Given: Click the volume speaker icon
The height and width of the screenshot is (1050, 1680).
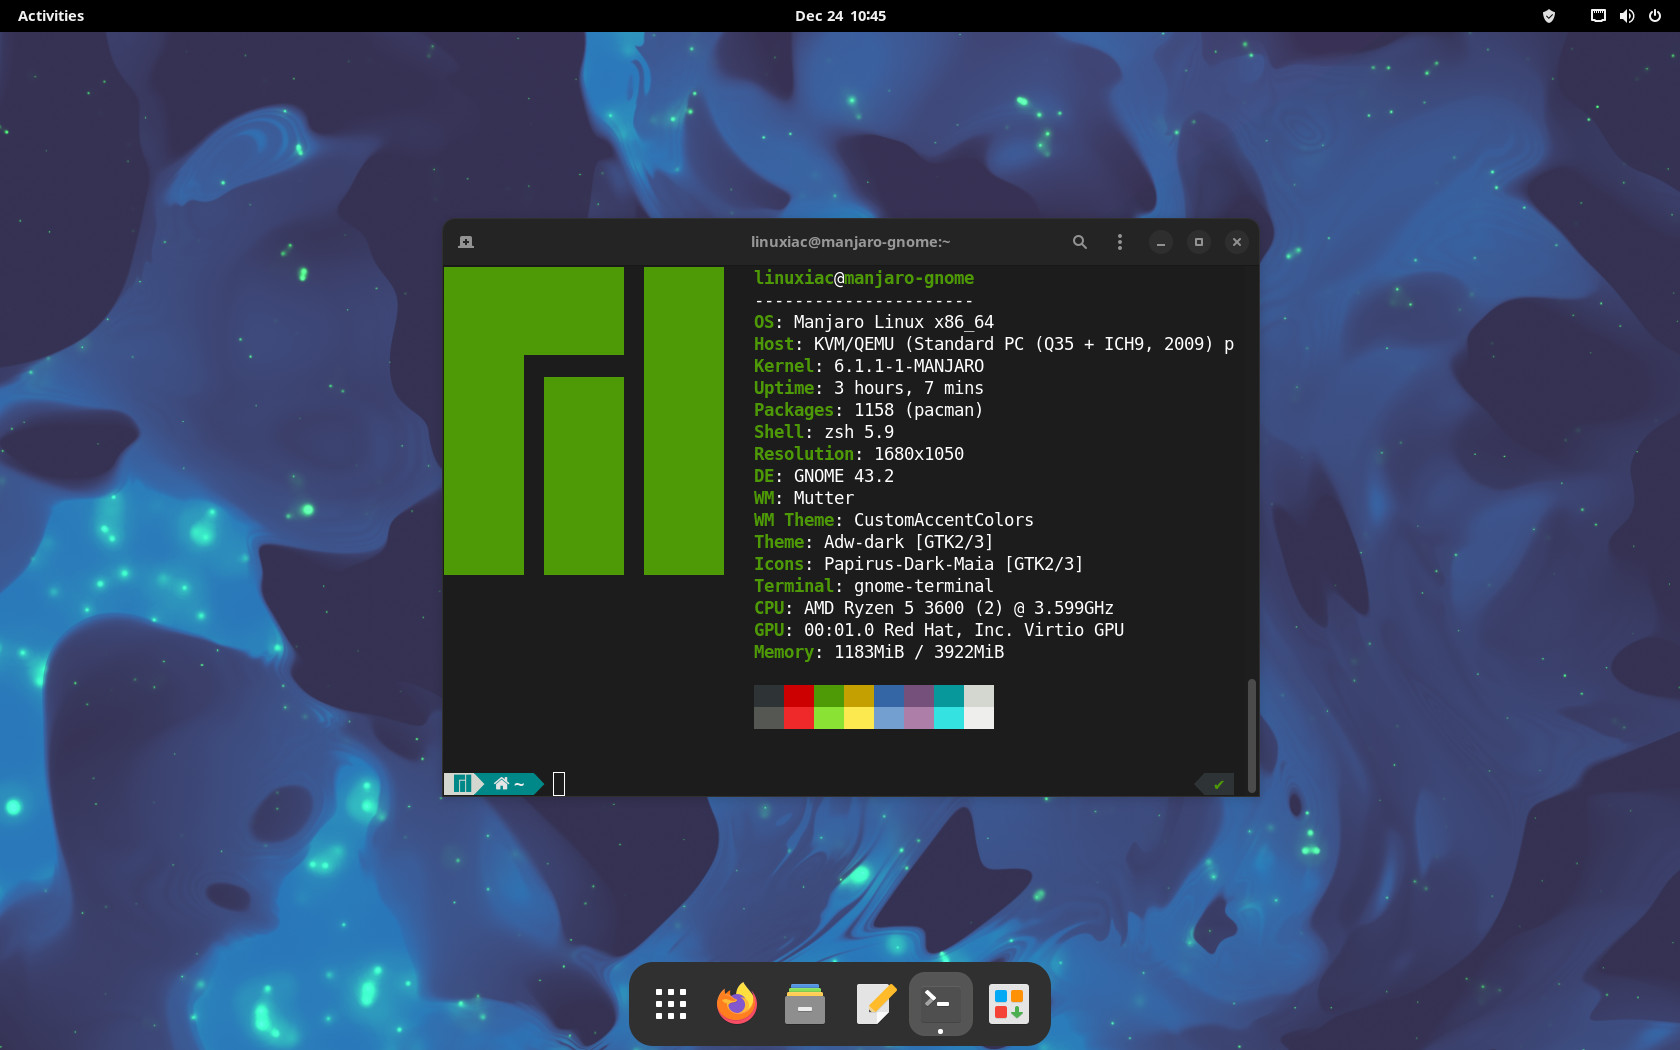Looking at the screenshot, I should coord(1627,16).
